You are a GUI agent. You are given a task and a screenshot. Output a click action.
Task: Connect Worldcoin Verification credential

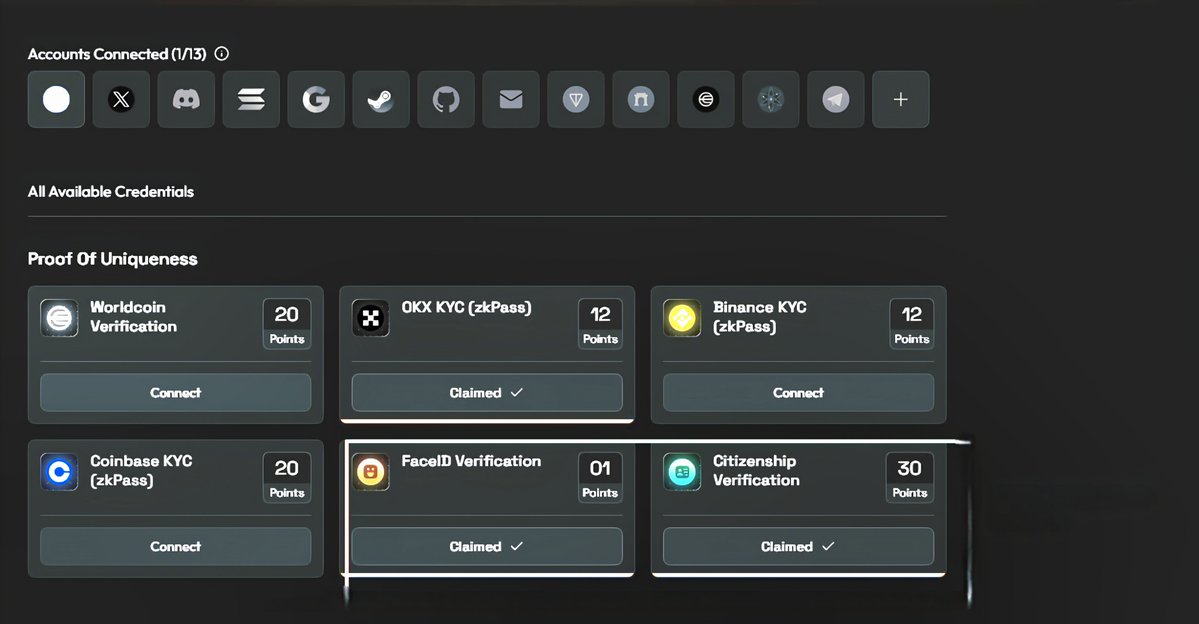click(176, 392)
